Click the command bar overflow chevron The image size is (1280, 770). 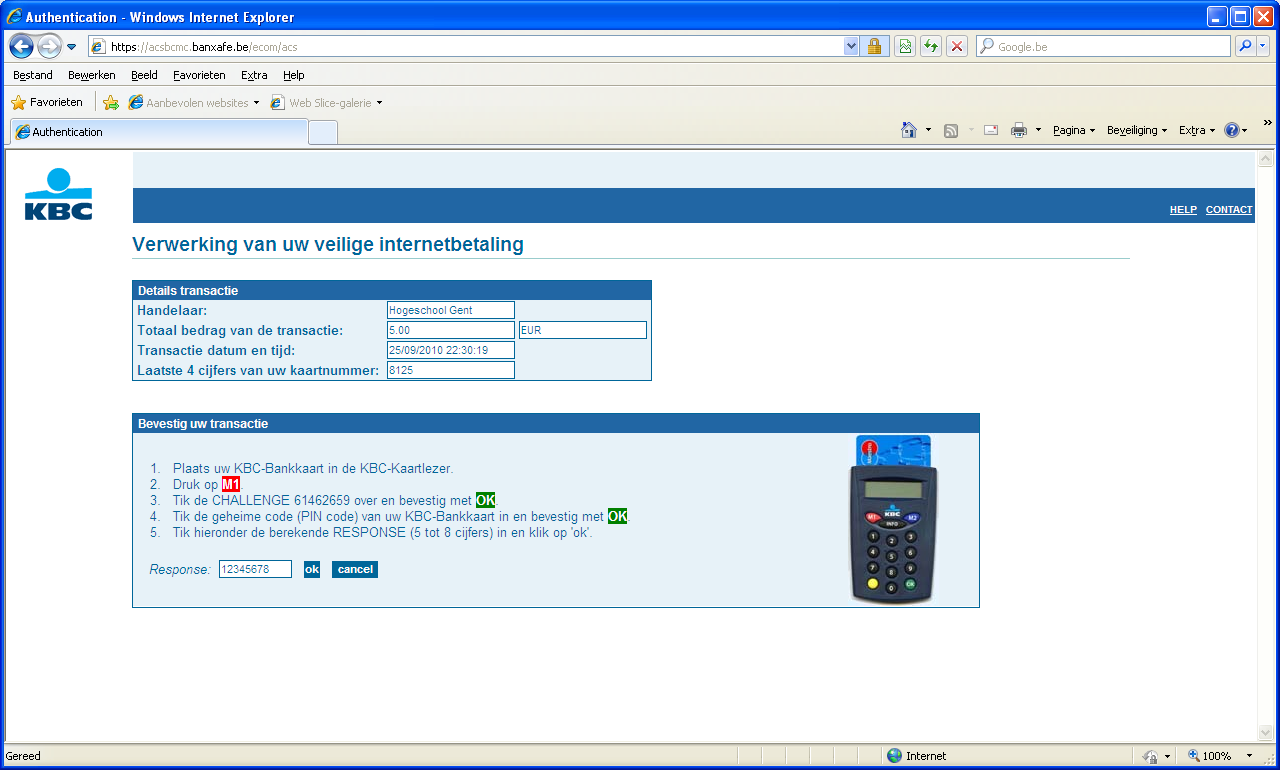pyautogui.click(x=1267, y=122)
